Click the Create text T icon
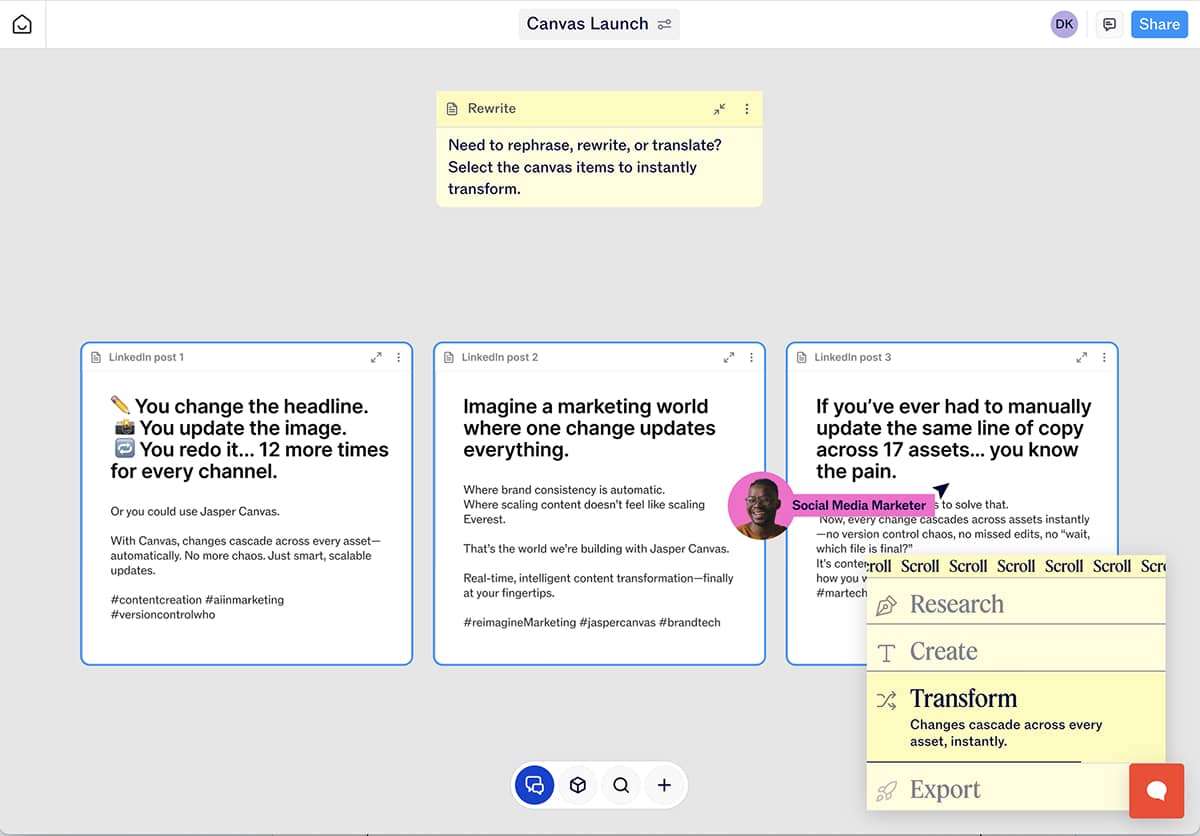 (886, 653)
